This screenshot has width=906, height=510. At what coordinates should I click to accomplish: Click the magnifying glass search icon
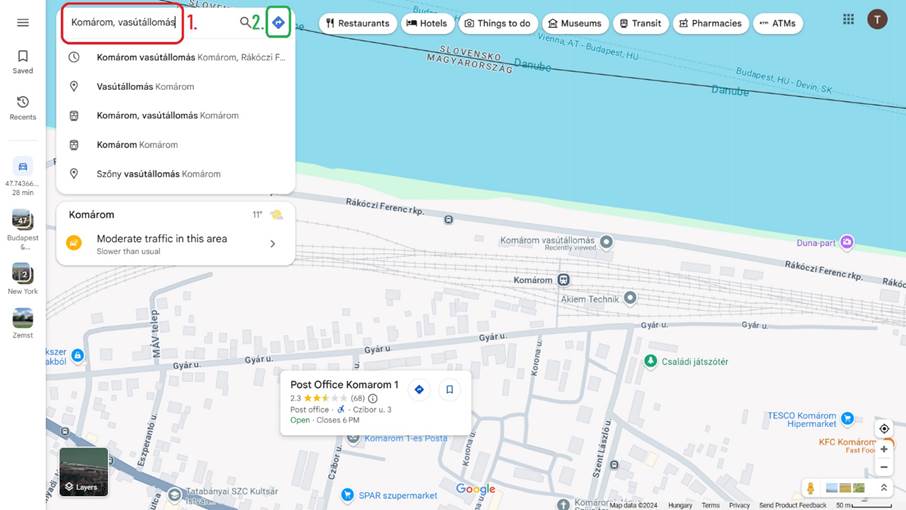pyautogui.click(x=245, y=22)
